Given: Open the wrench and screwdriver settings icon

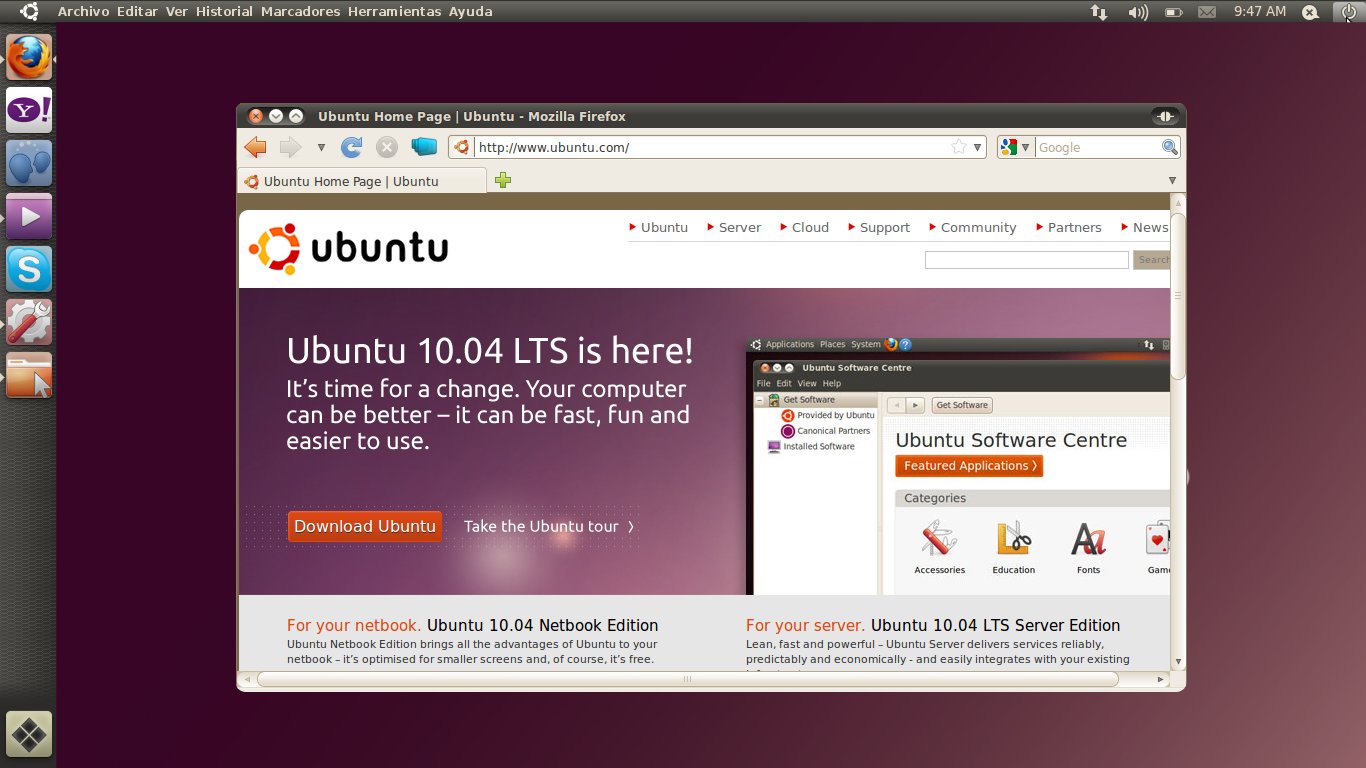Looking at the screenshot, I should pyautogui.click(x=29, y=322).
